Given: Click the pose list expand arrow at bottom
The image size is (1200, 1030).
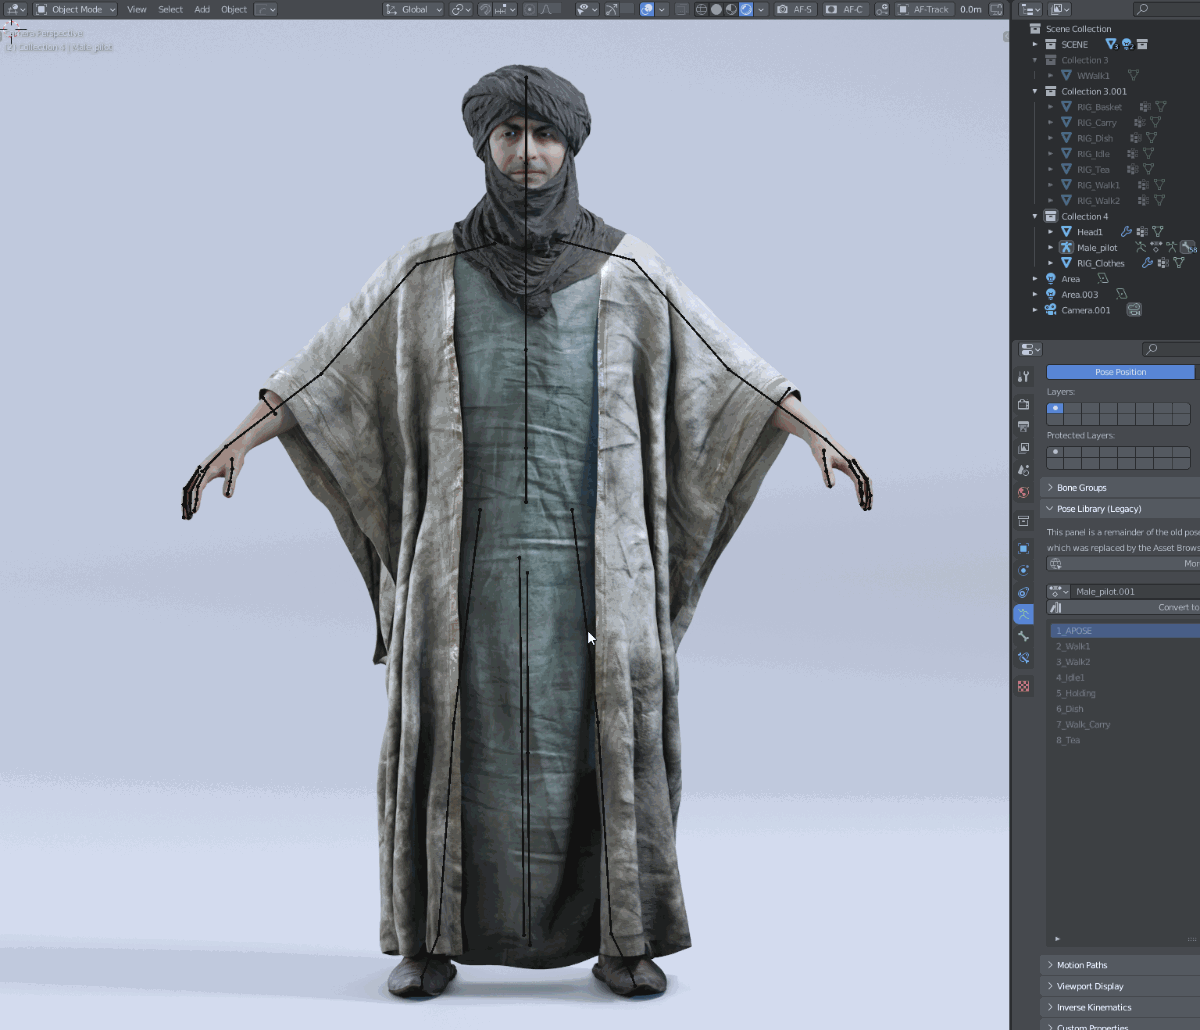Looking at the screenshot, I should coord(1057,939).
